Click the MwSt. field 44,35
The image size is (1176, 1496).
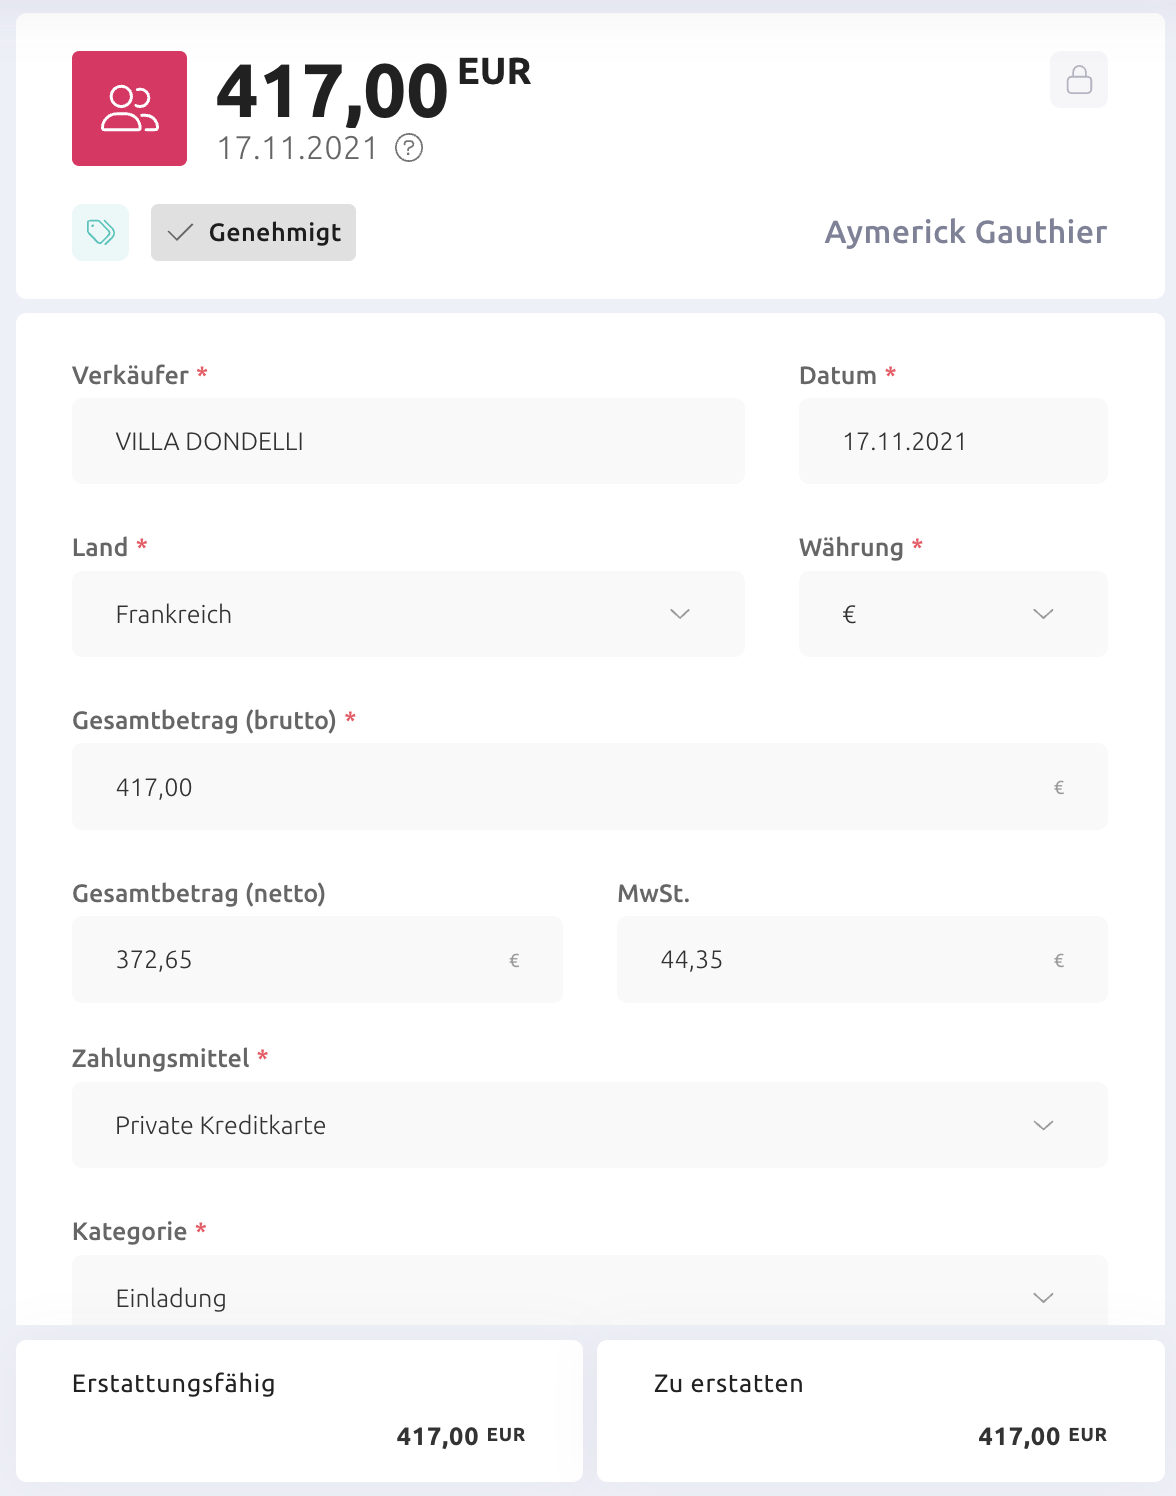click(x=862, y=959)
